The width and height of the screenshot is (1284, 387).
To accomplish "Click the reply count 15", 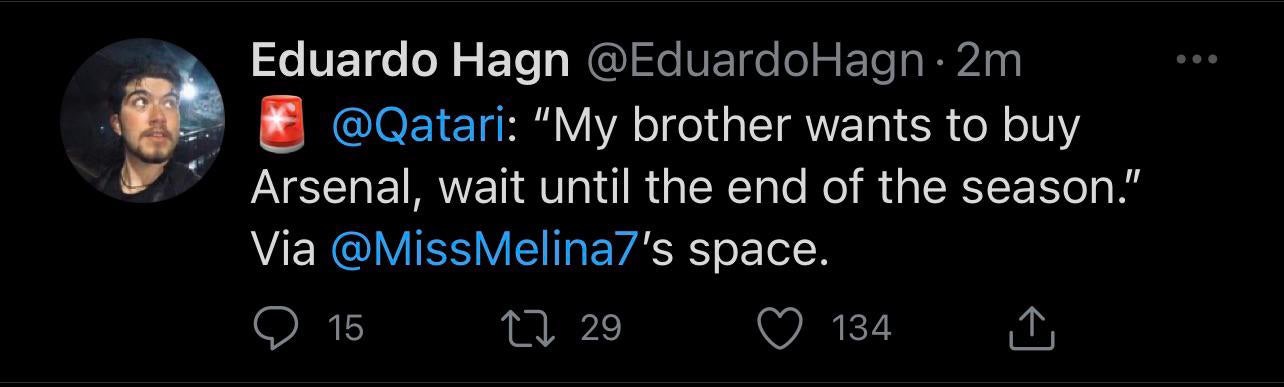I will 346,327.
